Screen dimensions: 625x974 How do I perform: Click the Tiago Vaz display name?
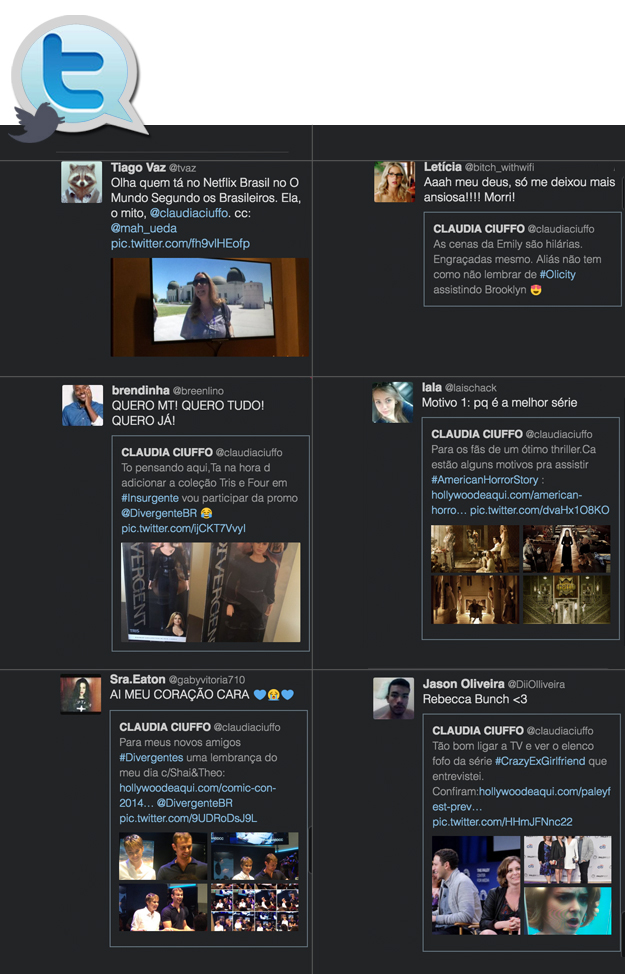click(x=136, y=167)
